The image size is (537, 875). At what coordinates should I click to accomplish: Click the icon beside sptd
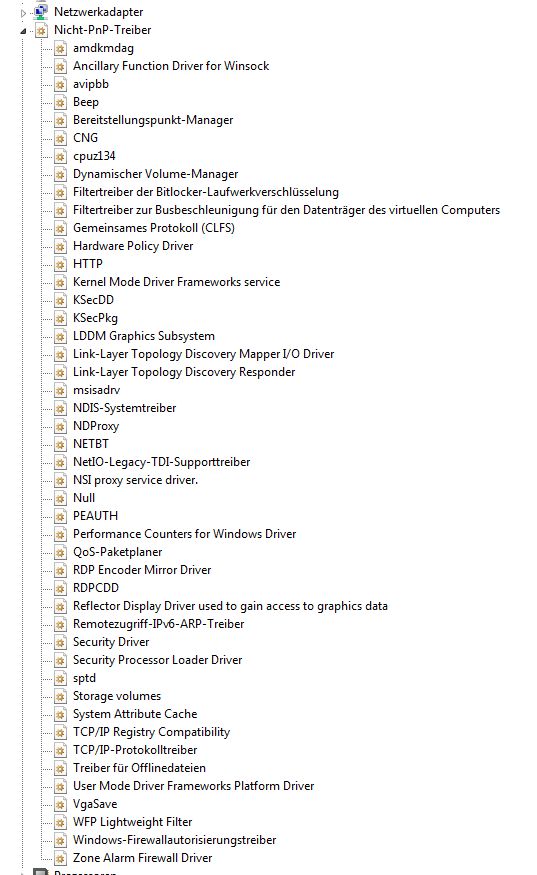tap(60, 678)
